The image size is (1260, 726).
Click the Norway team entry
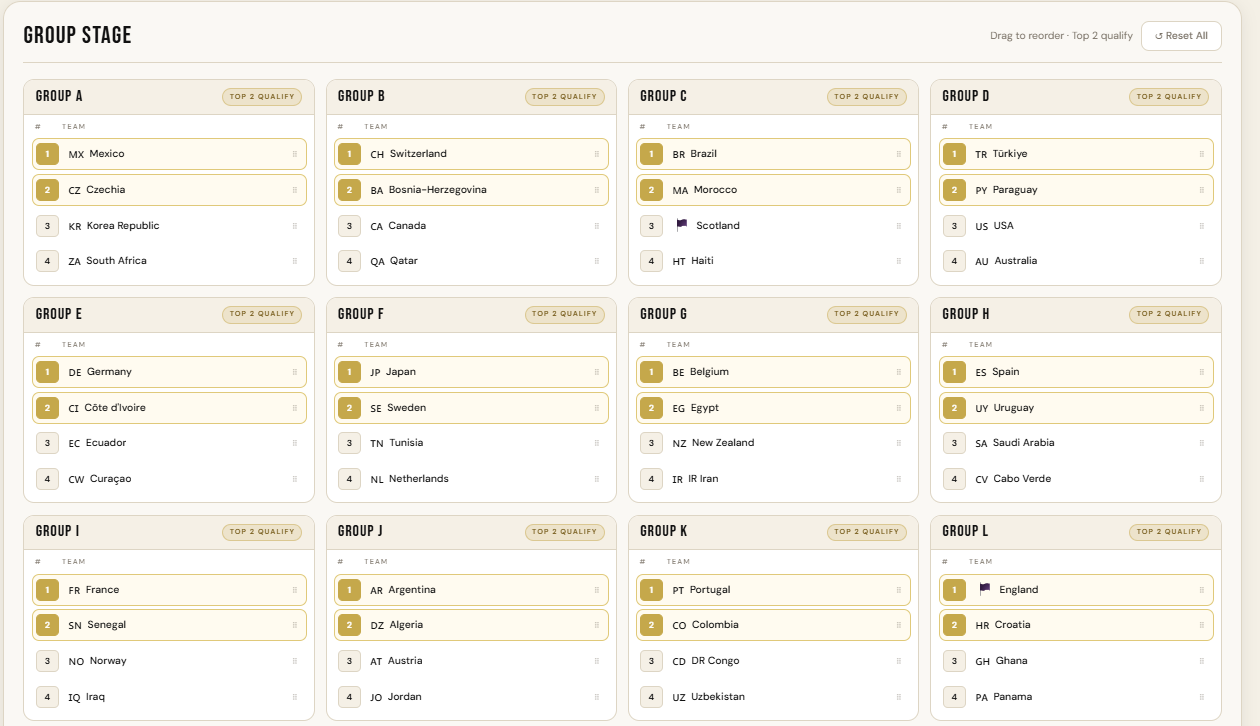coord(169,661)
